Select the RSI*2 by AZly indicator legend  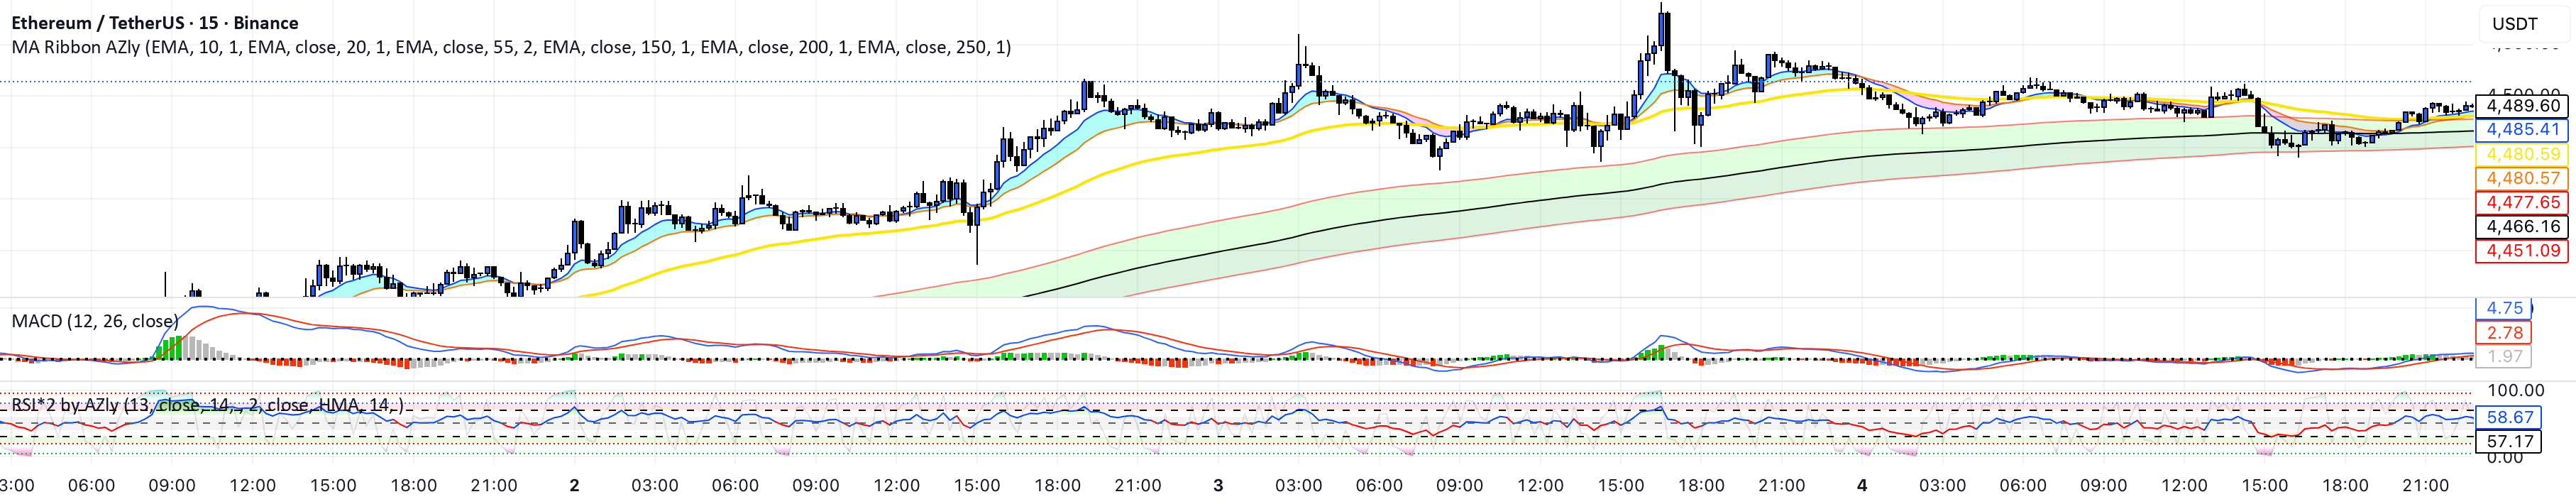(208, 405)
